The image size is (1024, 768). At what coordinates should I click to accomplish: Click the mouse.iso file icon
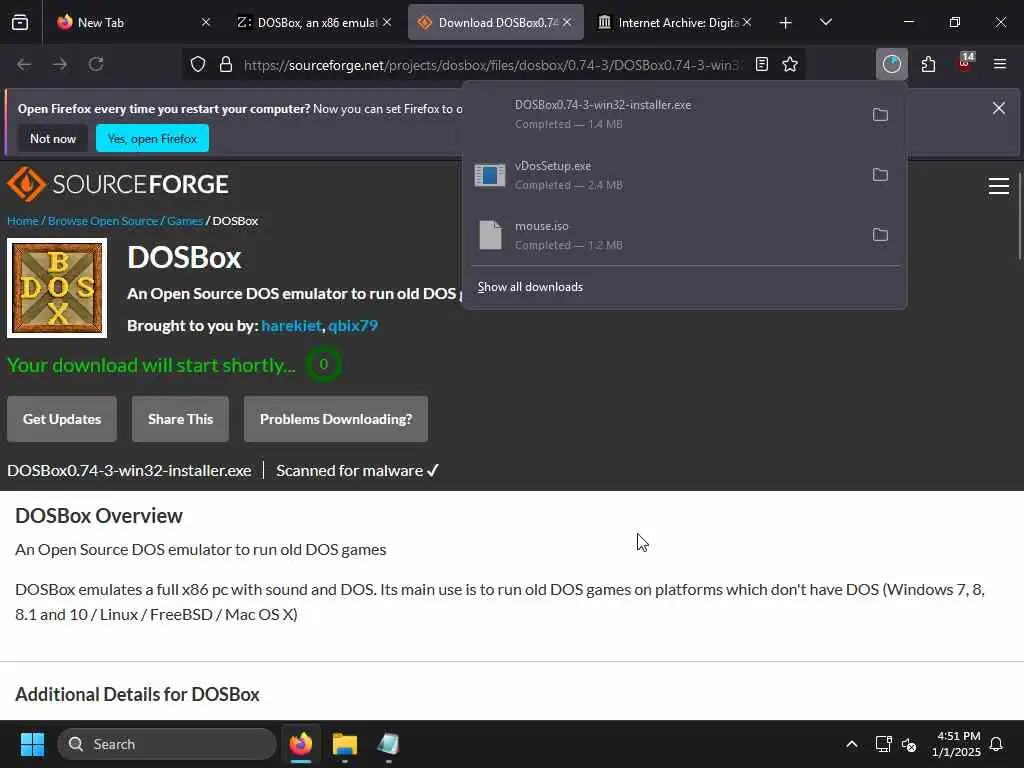[490, 235]
